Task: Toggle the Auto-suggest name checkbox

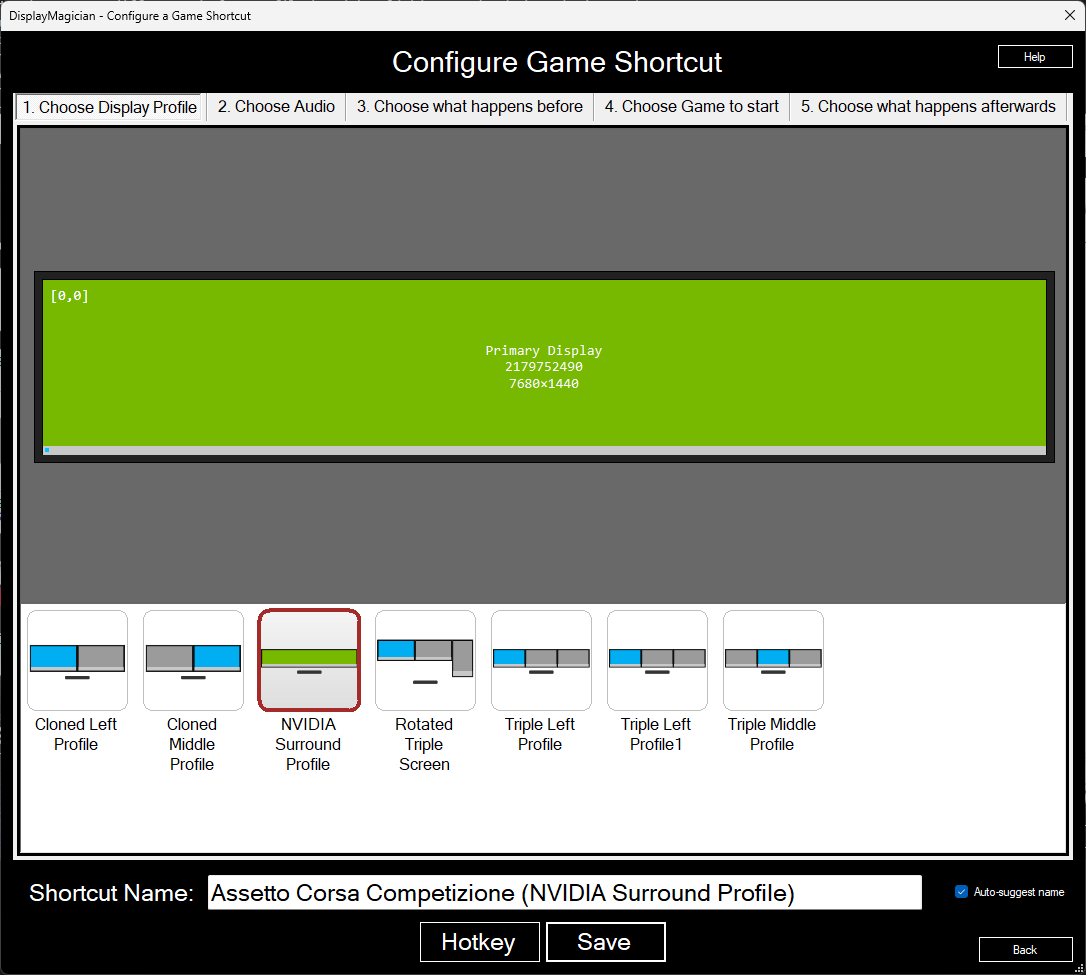Action: (961, 891)
